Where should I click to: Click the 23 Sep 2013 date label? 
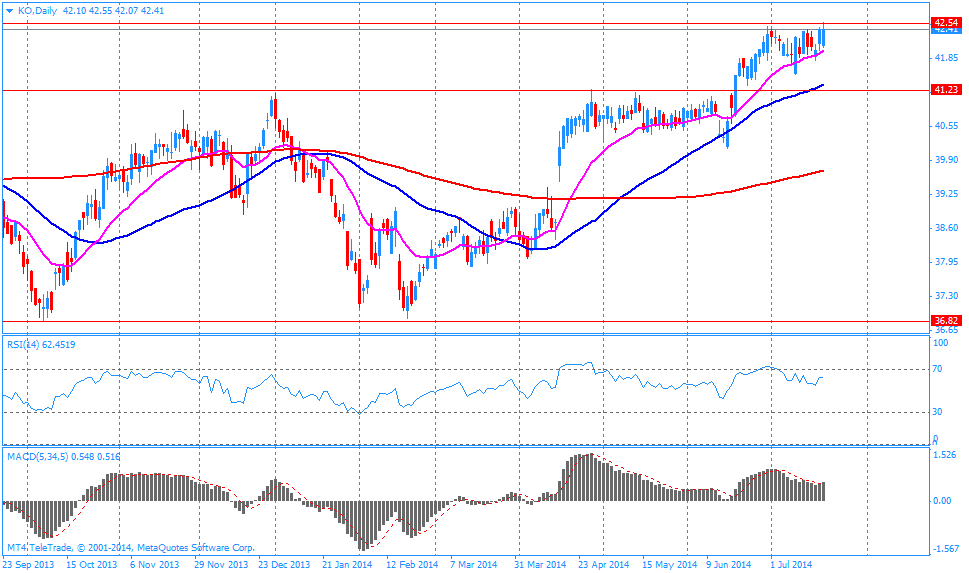coord(28,564)
